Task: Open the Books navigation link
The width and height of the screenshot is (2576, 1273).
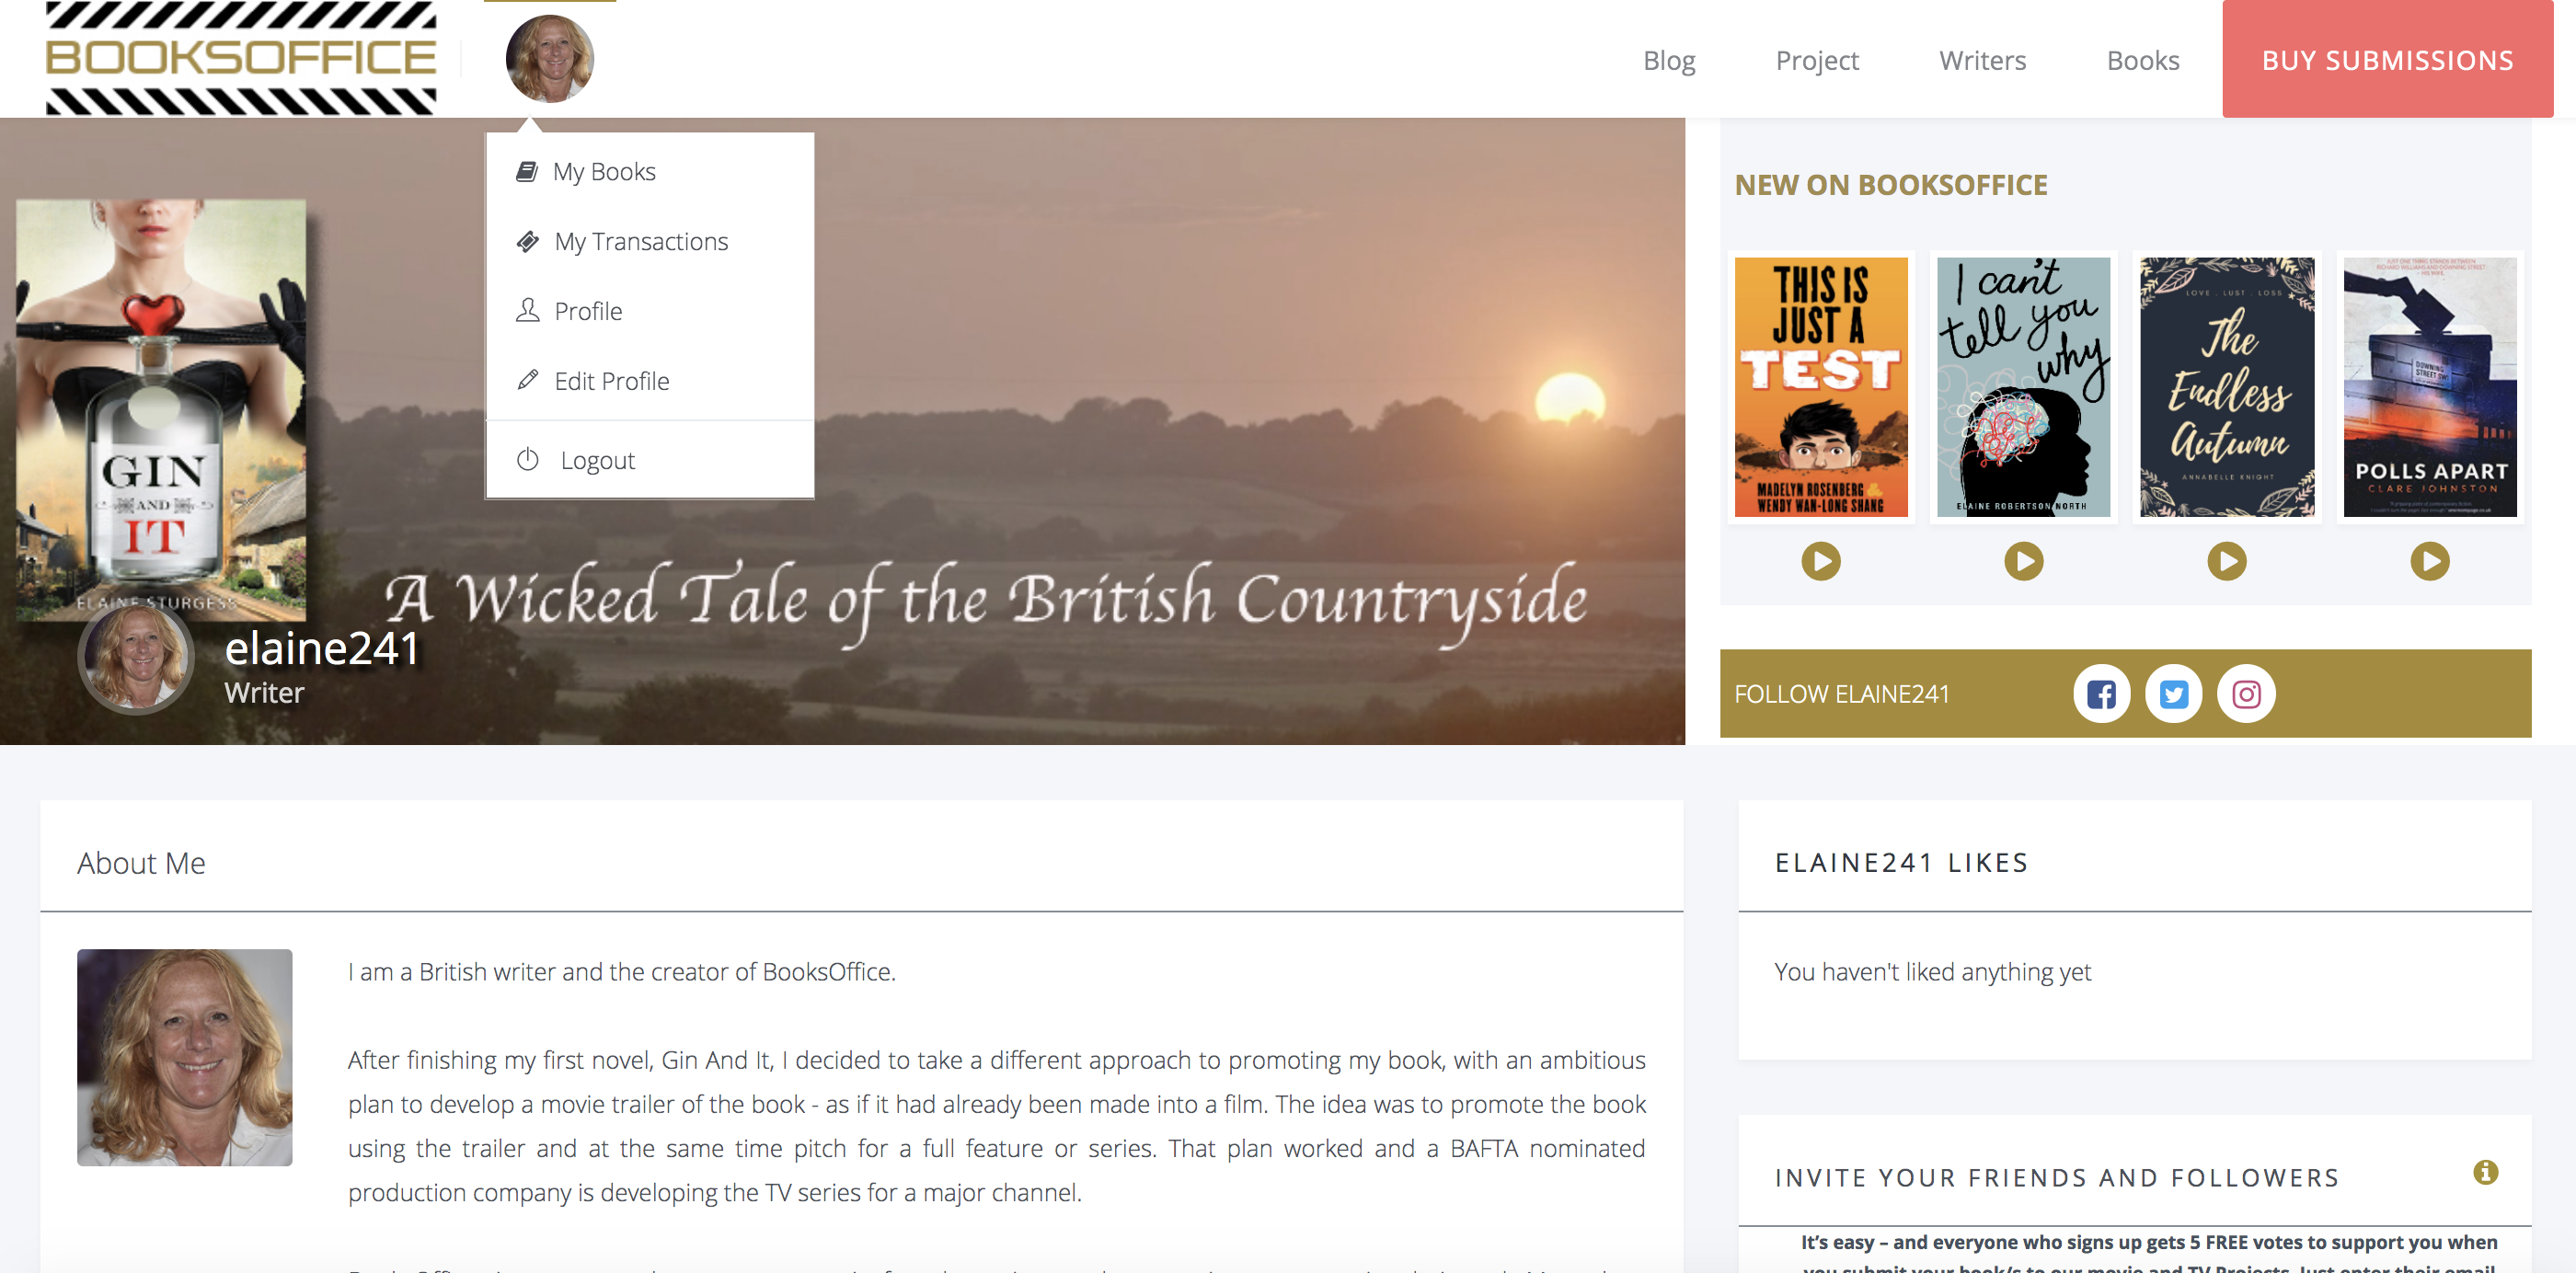Action: (2142, 60)
